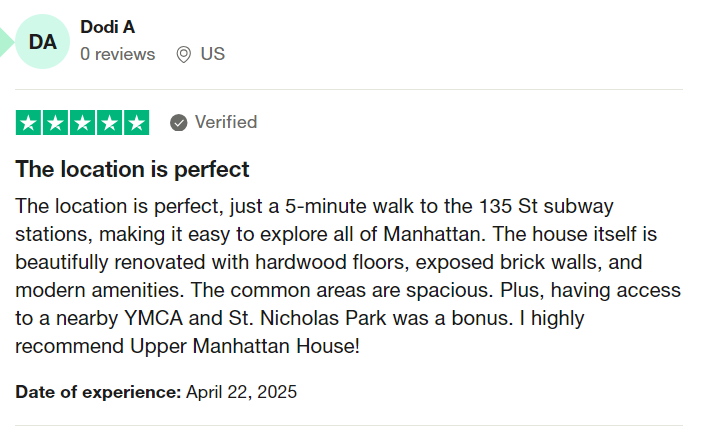Click the fifth green star
The width and height of the screenshot is (706, 440).
(136, 122)
